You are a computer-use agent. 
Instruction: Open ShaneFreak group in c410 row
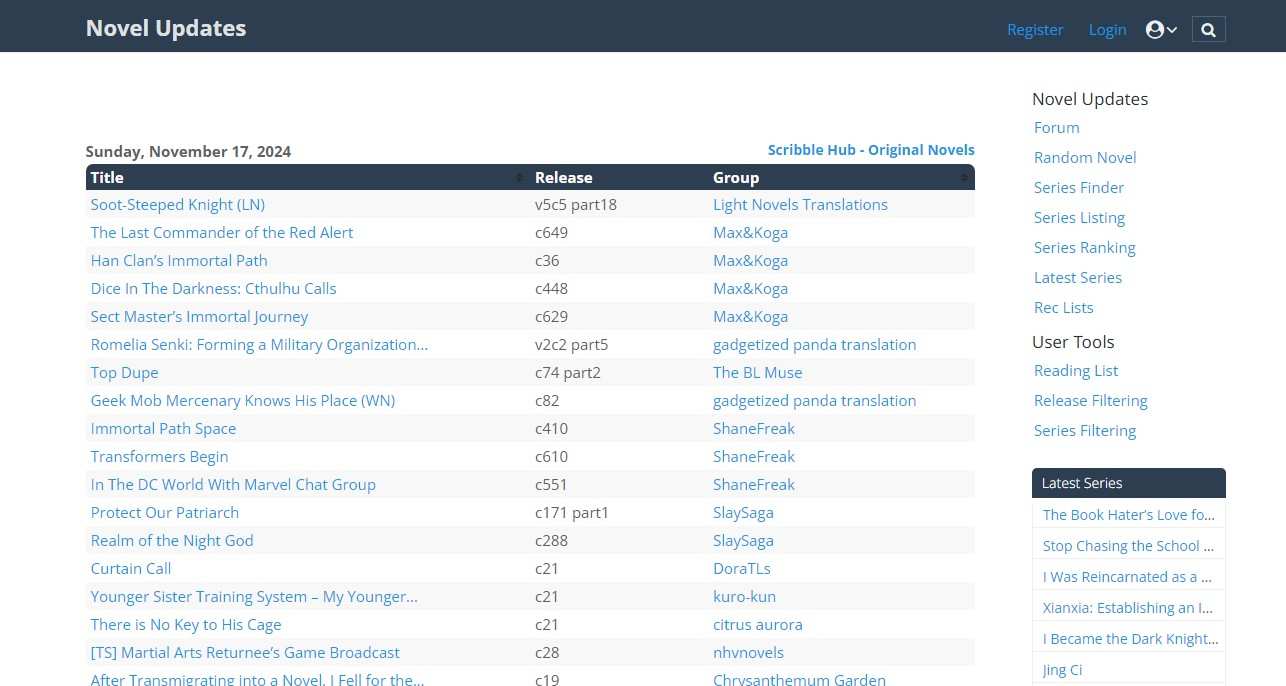754,429
